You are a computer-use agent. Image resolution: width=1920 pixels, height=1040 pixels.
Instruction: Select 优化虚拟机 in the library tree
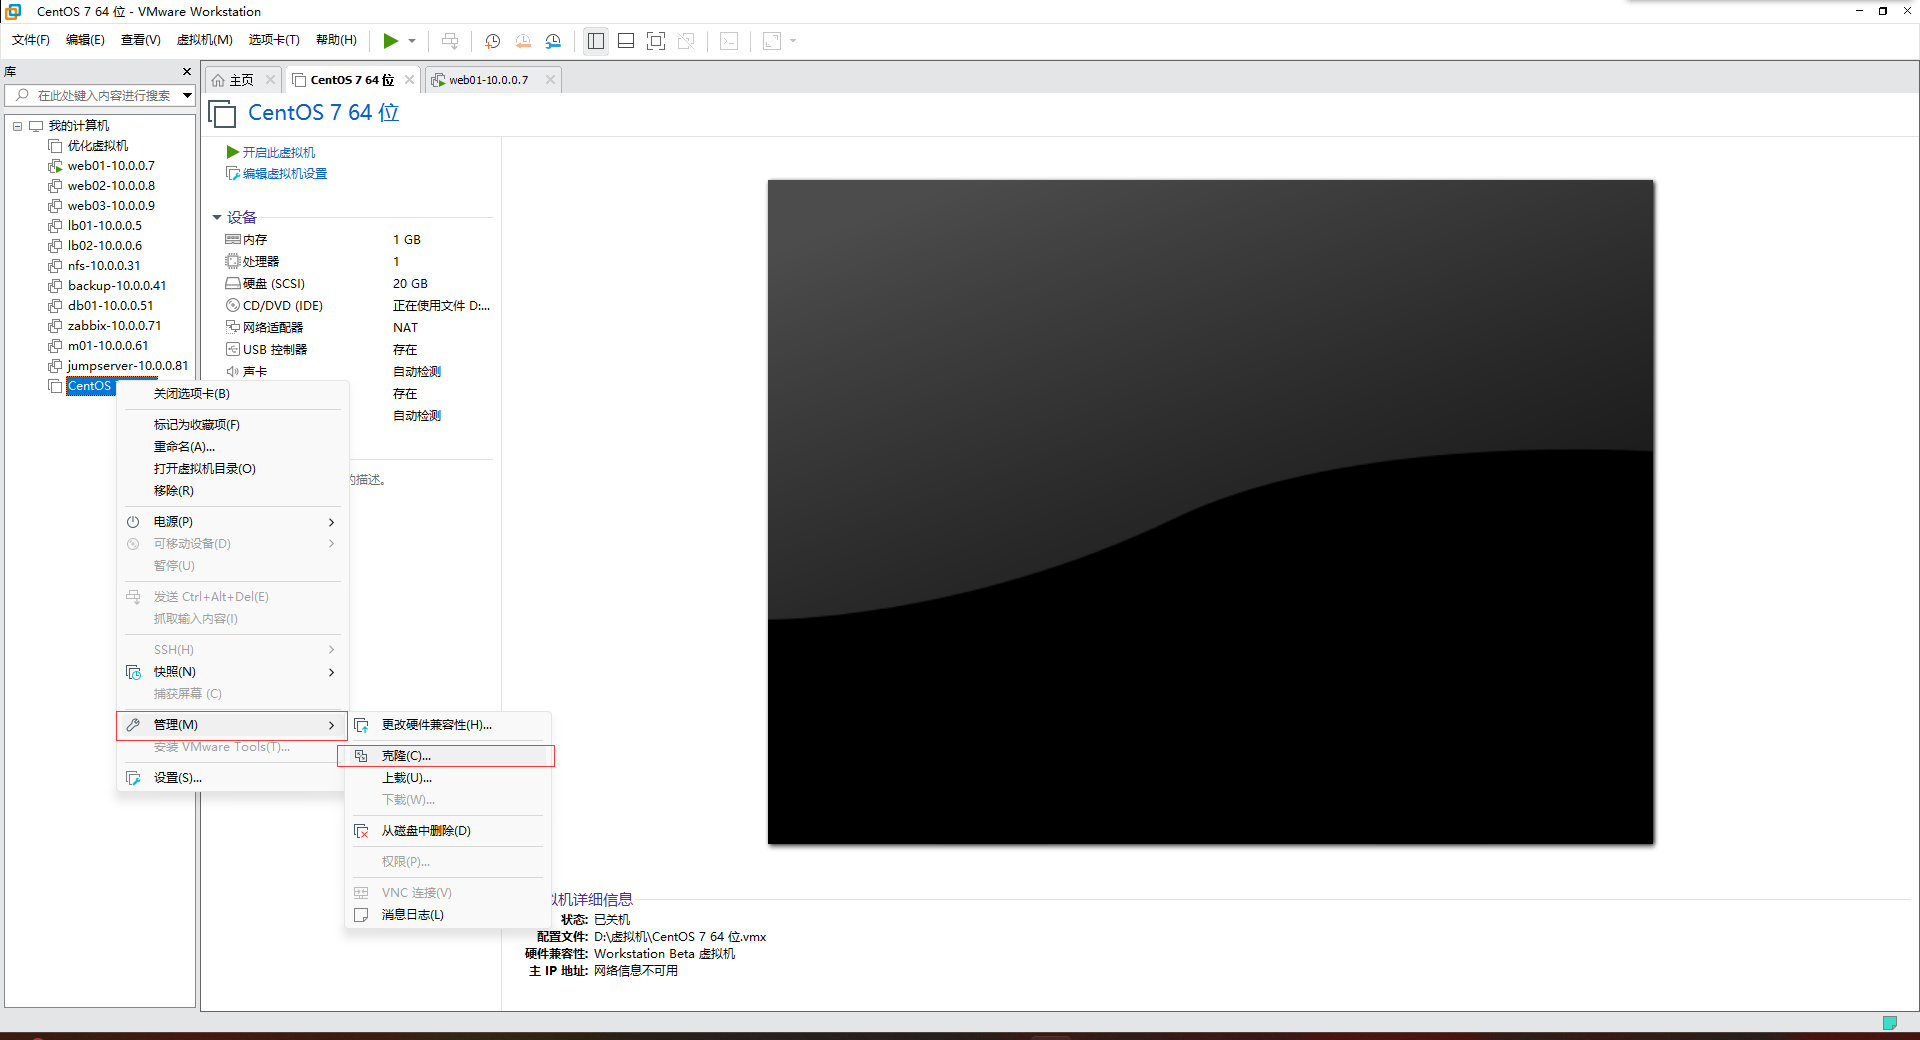click(x=98, y=146)
